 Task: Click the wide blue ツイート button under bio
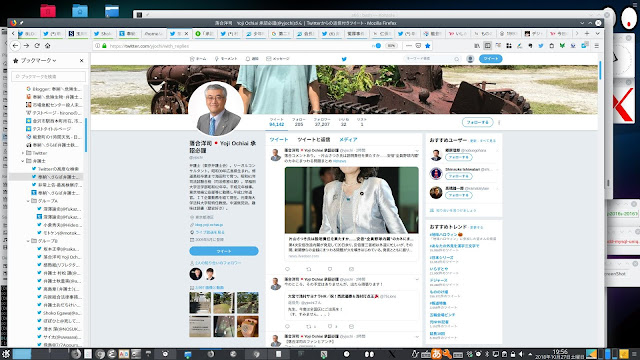224,251
